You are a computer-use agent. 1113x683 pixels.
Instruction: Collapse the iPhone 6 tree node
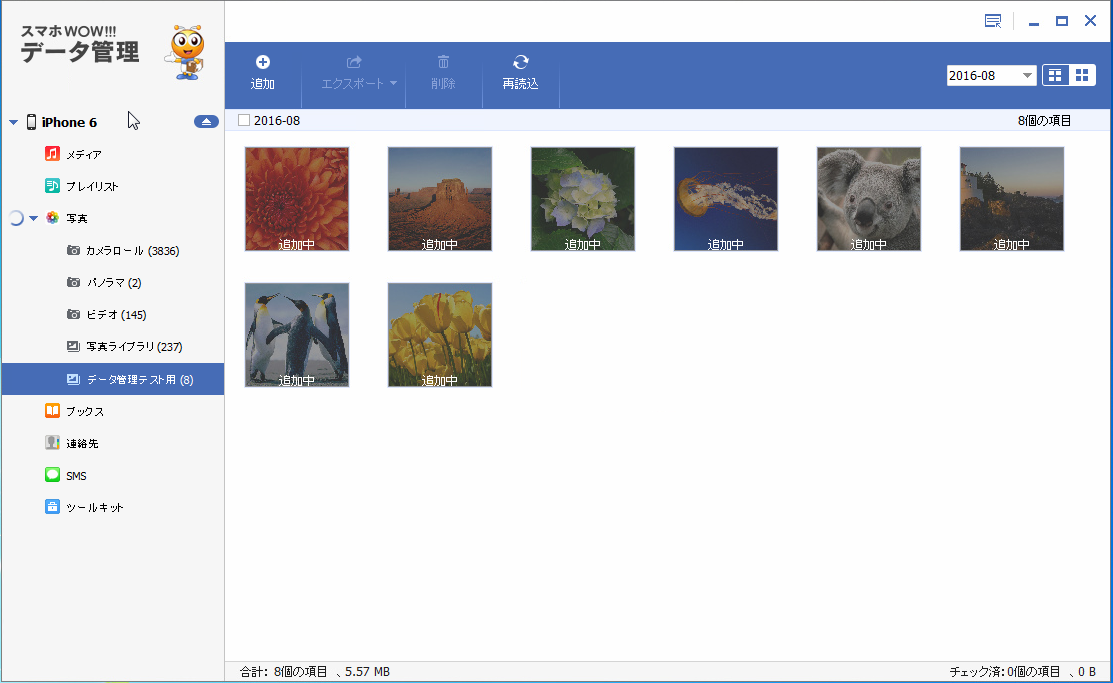coord(13,123)
